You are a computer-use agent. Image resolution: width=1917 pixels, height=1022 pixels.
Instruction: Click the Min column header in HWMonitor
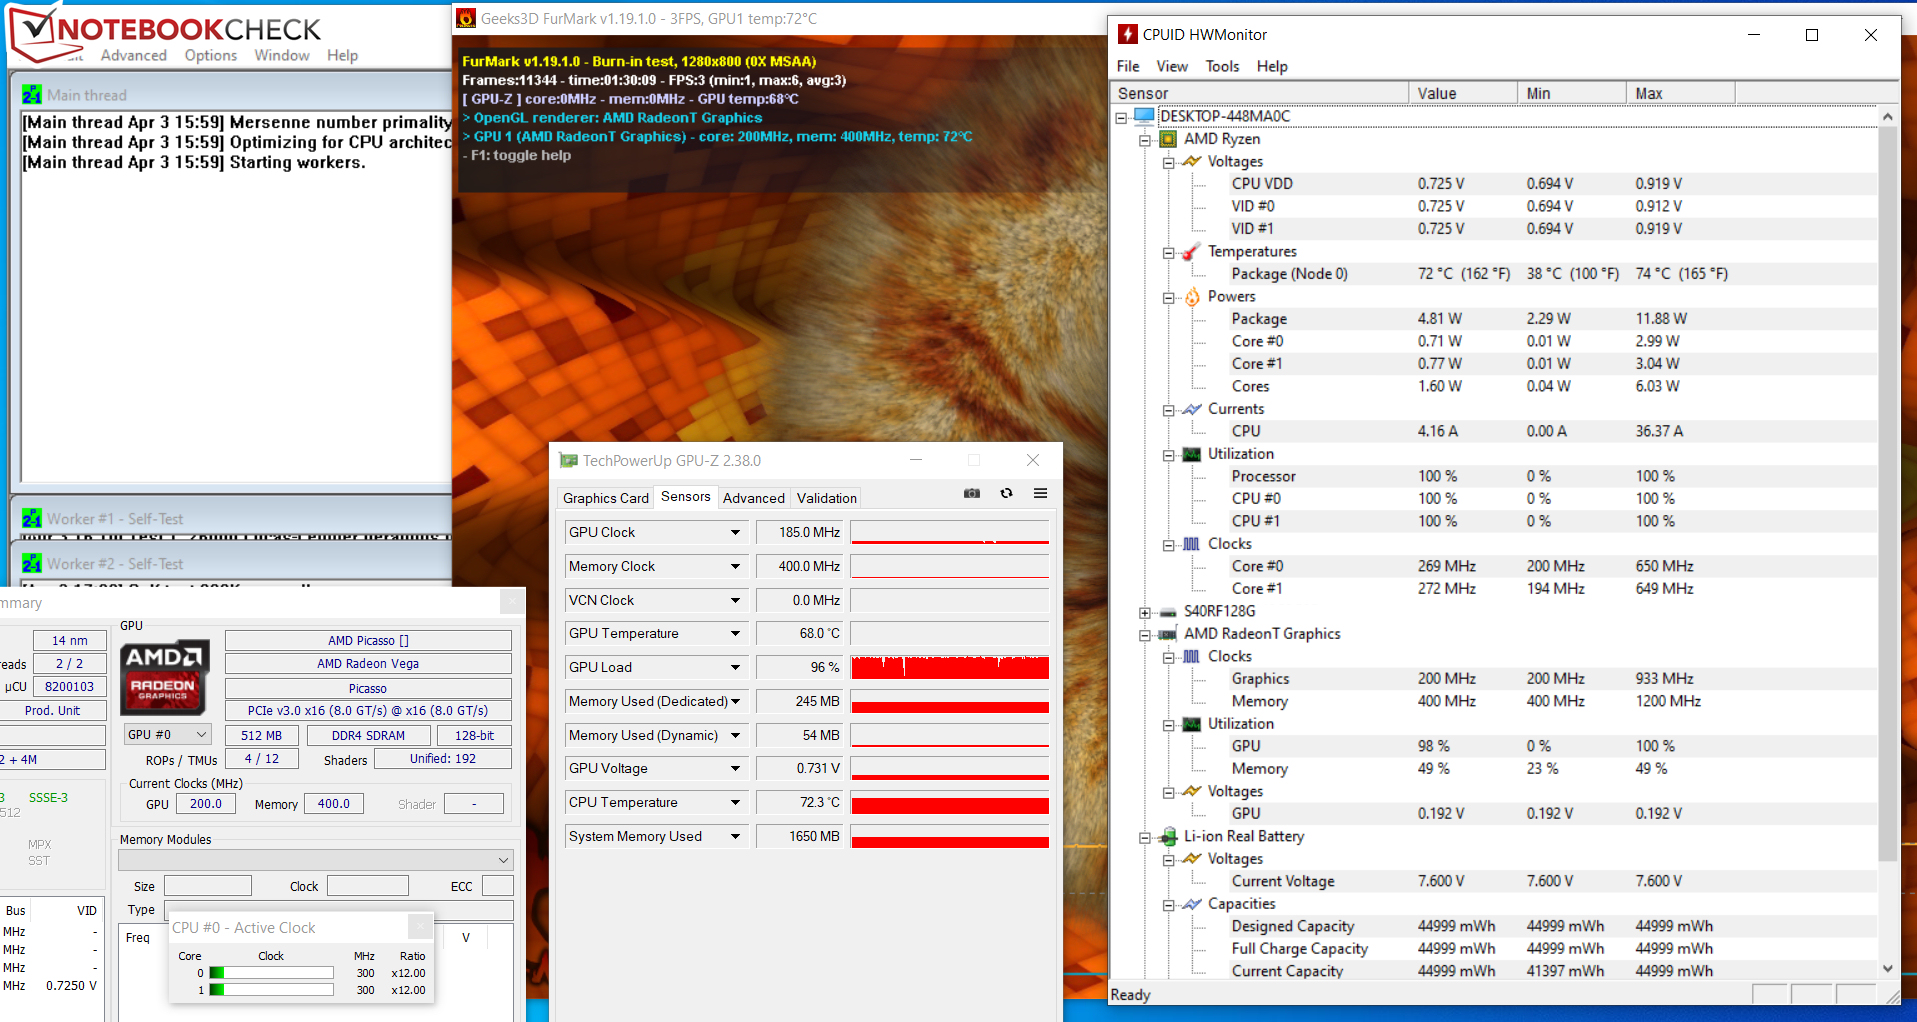point(1572,93)
